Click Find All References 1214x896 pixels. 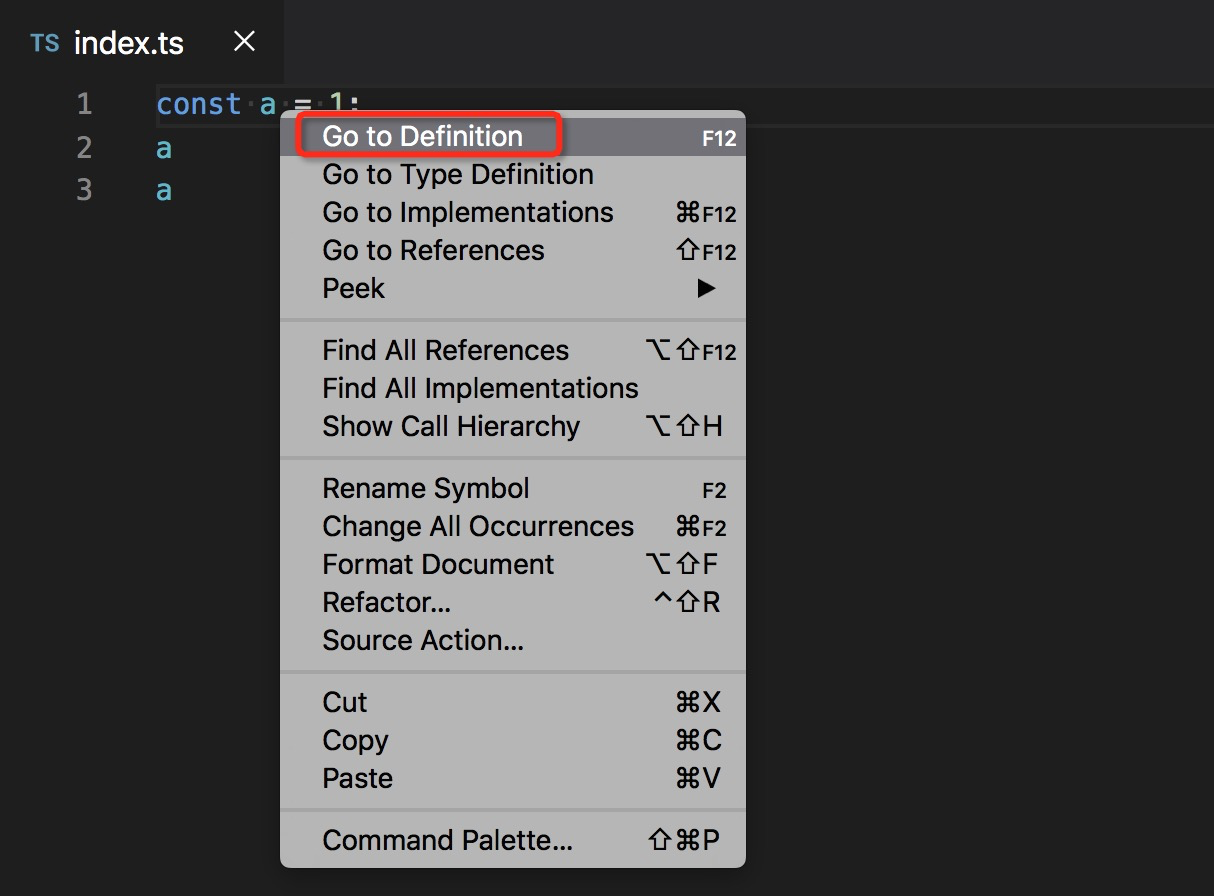[x=445, y=351]
